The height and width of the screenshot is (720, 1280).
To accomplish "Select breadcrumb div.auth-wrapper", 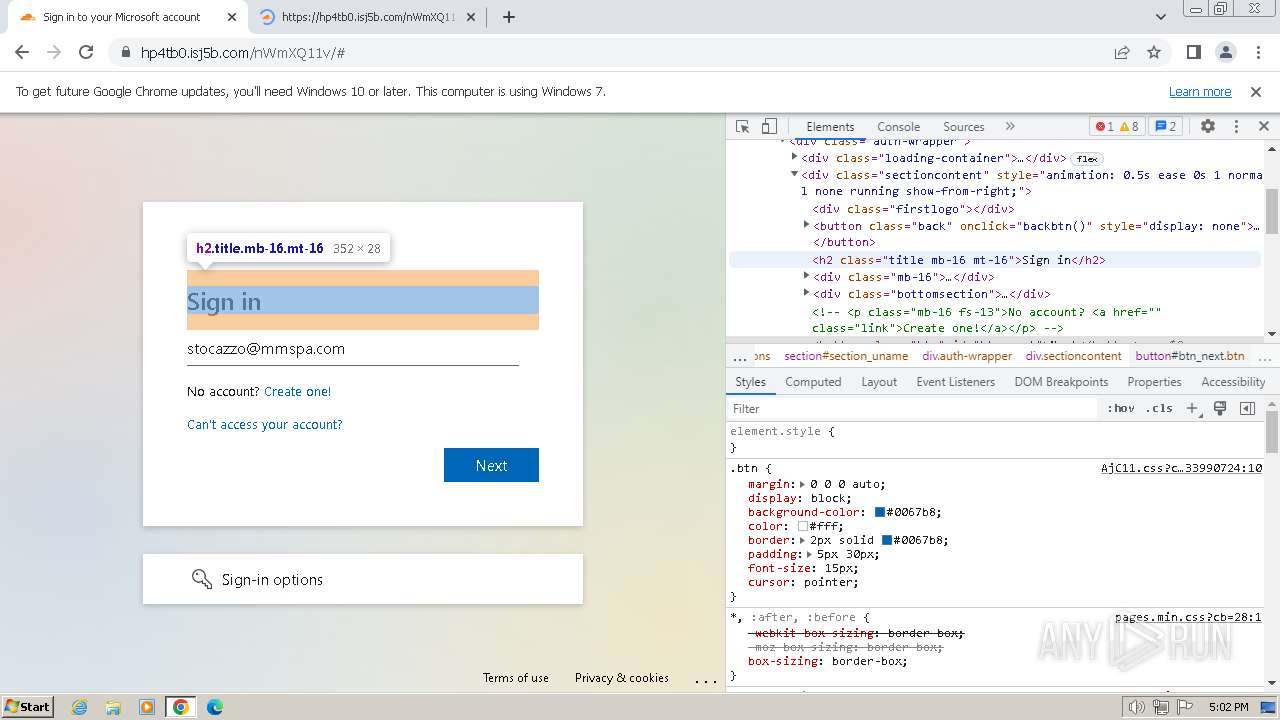I will [x=967, y=356].
